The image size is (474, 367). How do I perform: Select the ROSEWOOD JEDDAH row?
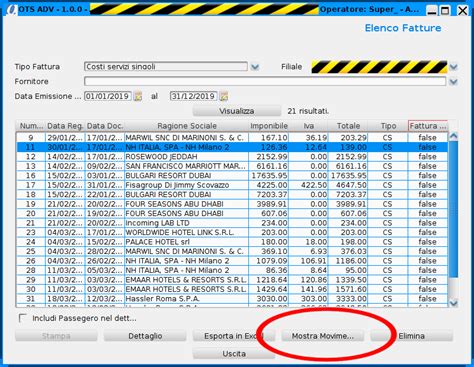point(232,157)
